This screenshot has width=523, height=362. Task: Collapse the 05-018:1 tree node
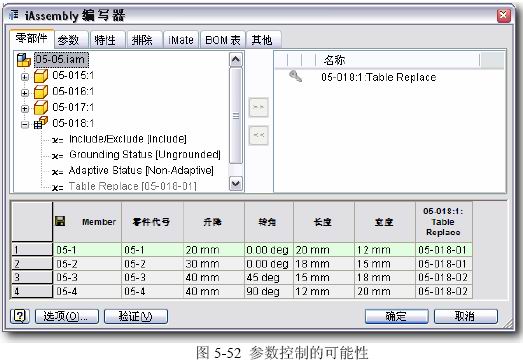click(25, 125)
